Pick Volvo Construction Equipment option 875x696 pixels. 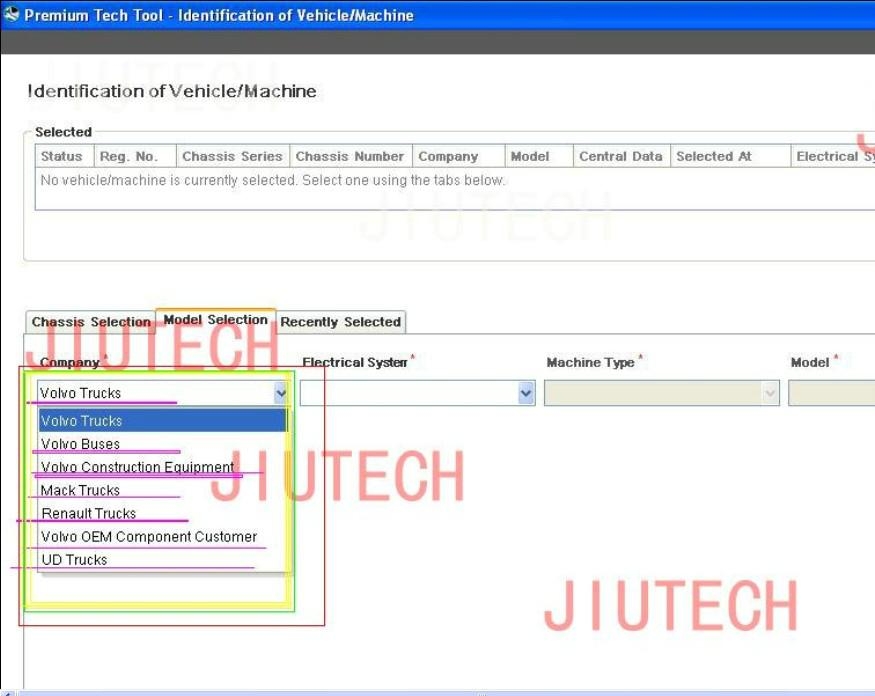[137, 467]
